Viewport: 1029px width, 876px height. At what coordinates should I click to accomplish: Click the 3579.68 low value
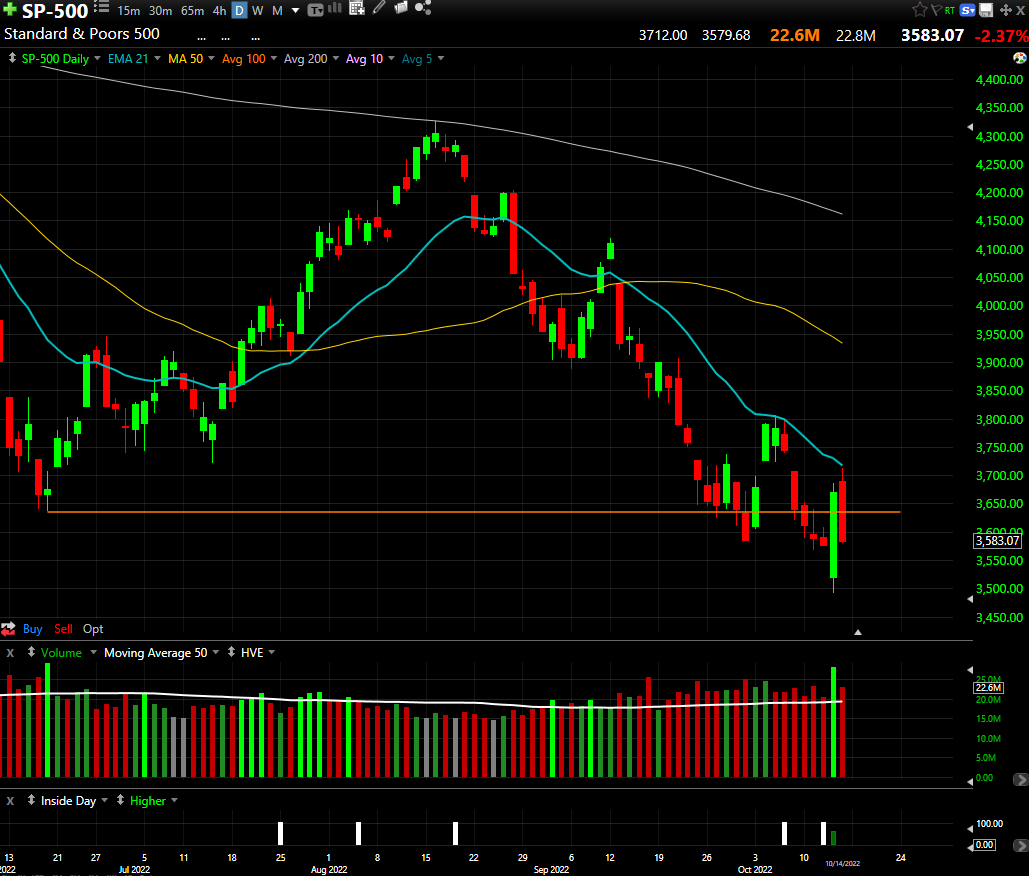(726, 35)
